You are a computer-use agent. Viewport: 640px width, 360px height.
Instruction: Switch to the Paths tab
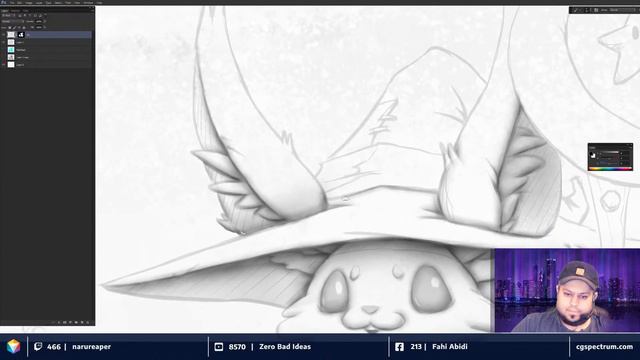pyautogui.click(x=26, y=11)
